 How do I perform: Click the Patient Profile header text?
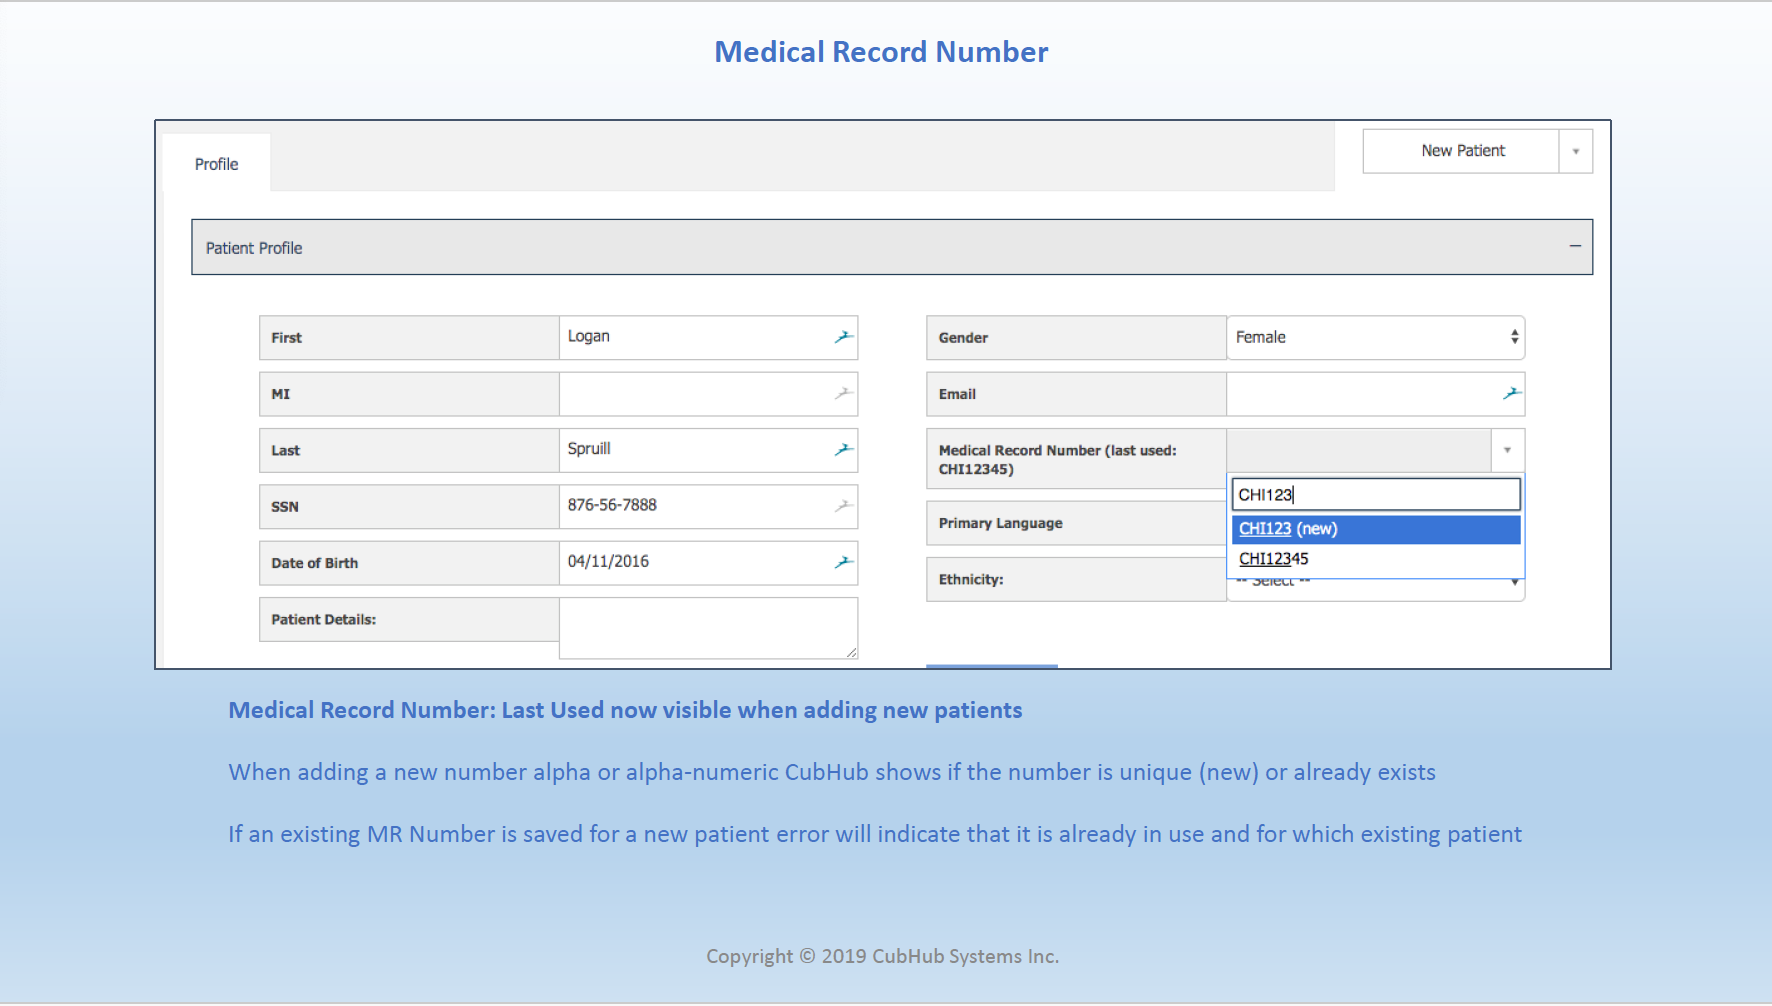pos(254,248)
